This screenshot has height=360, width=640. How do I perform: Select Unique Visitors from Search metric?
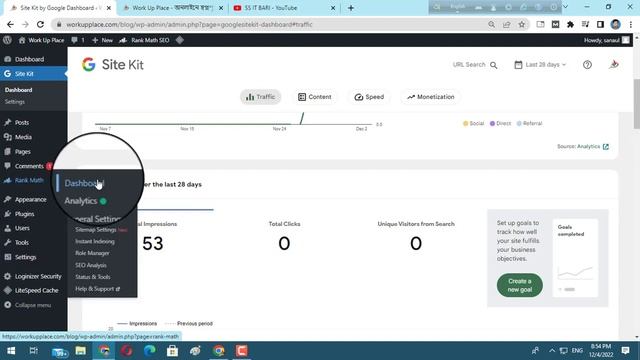(x=416, y=237)
